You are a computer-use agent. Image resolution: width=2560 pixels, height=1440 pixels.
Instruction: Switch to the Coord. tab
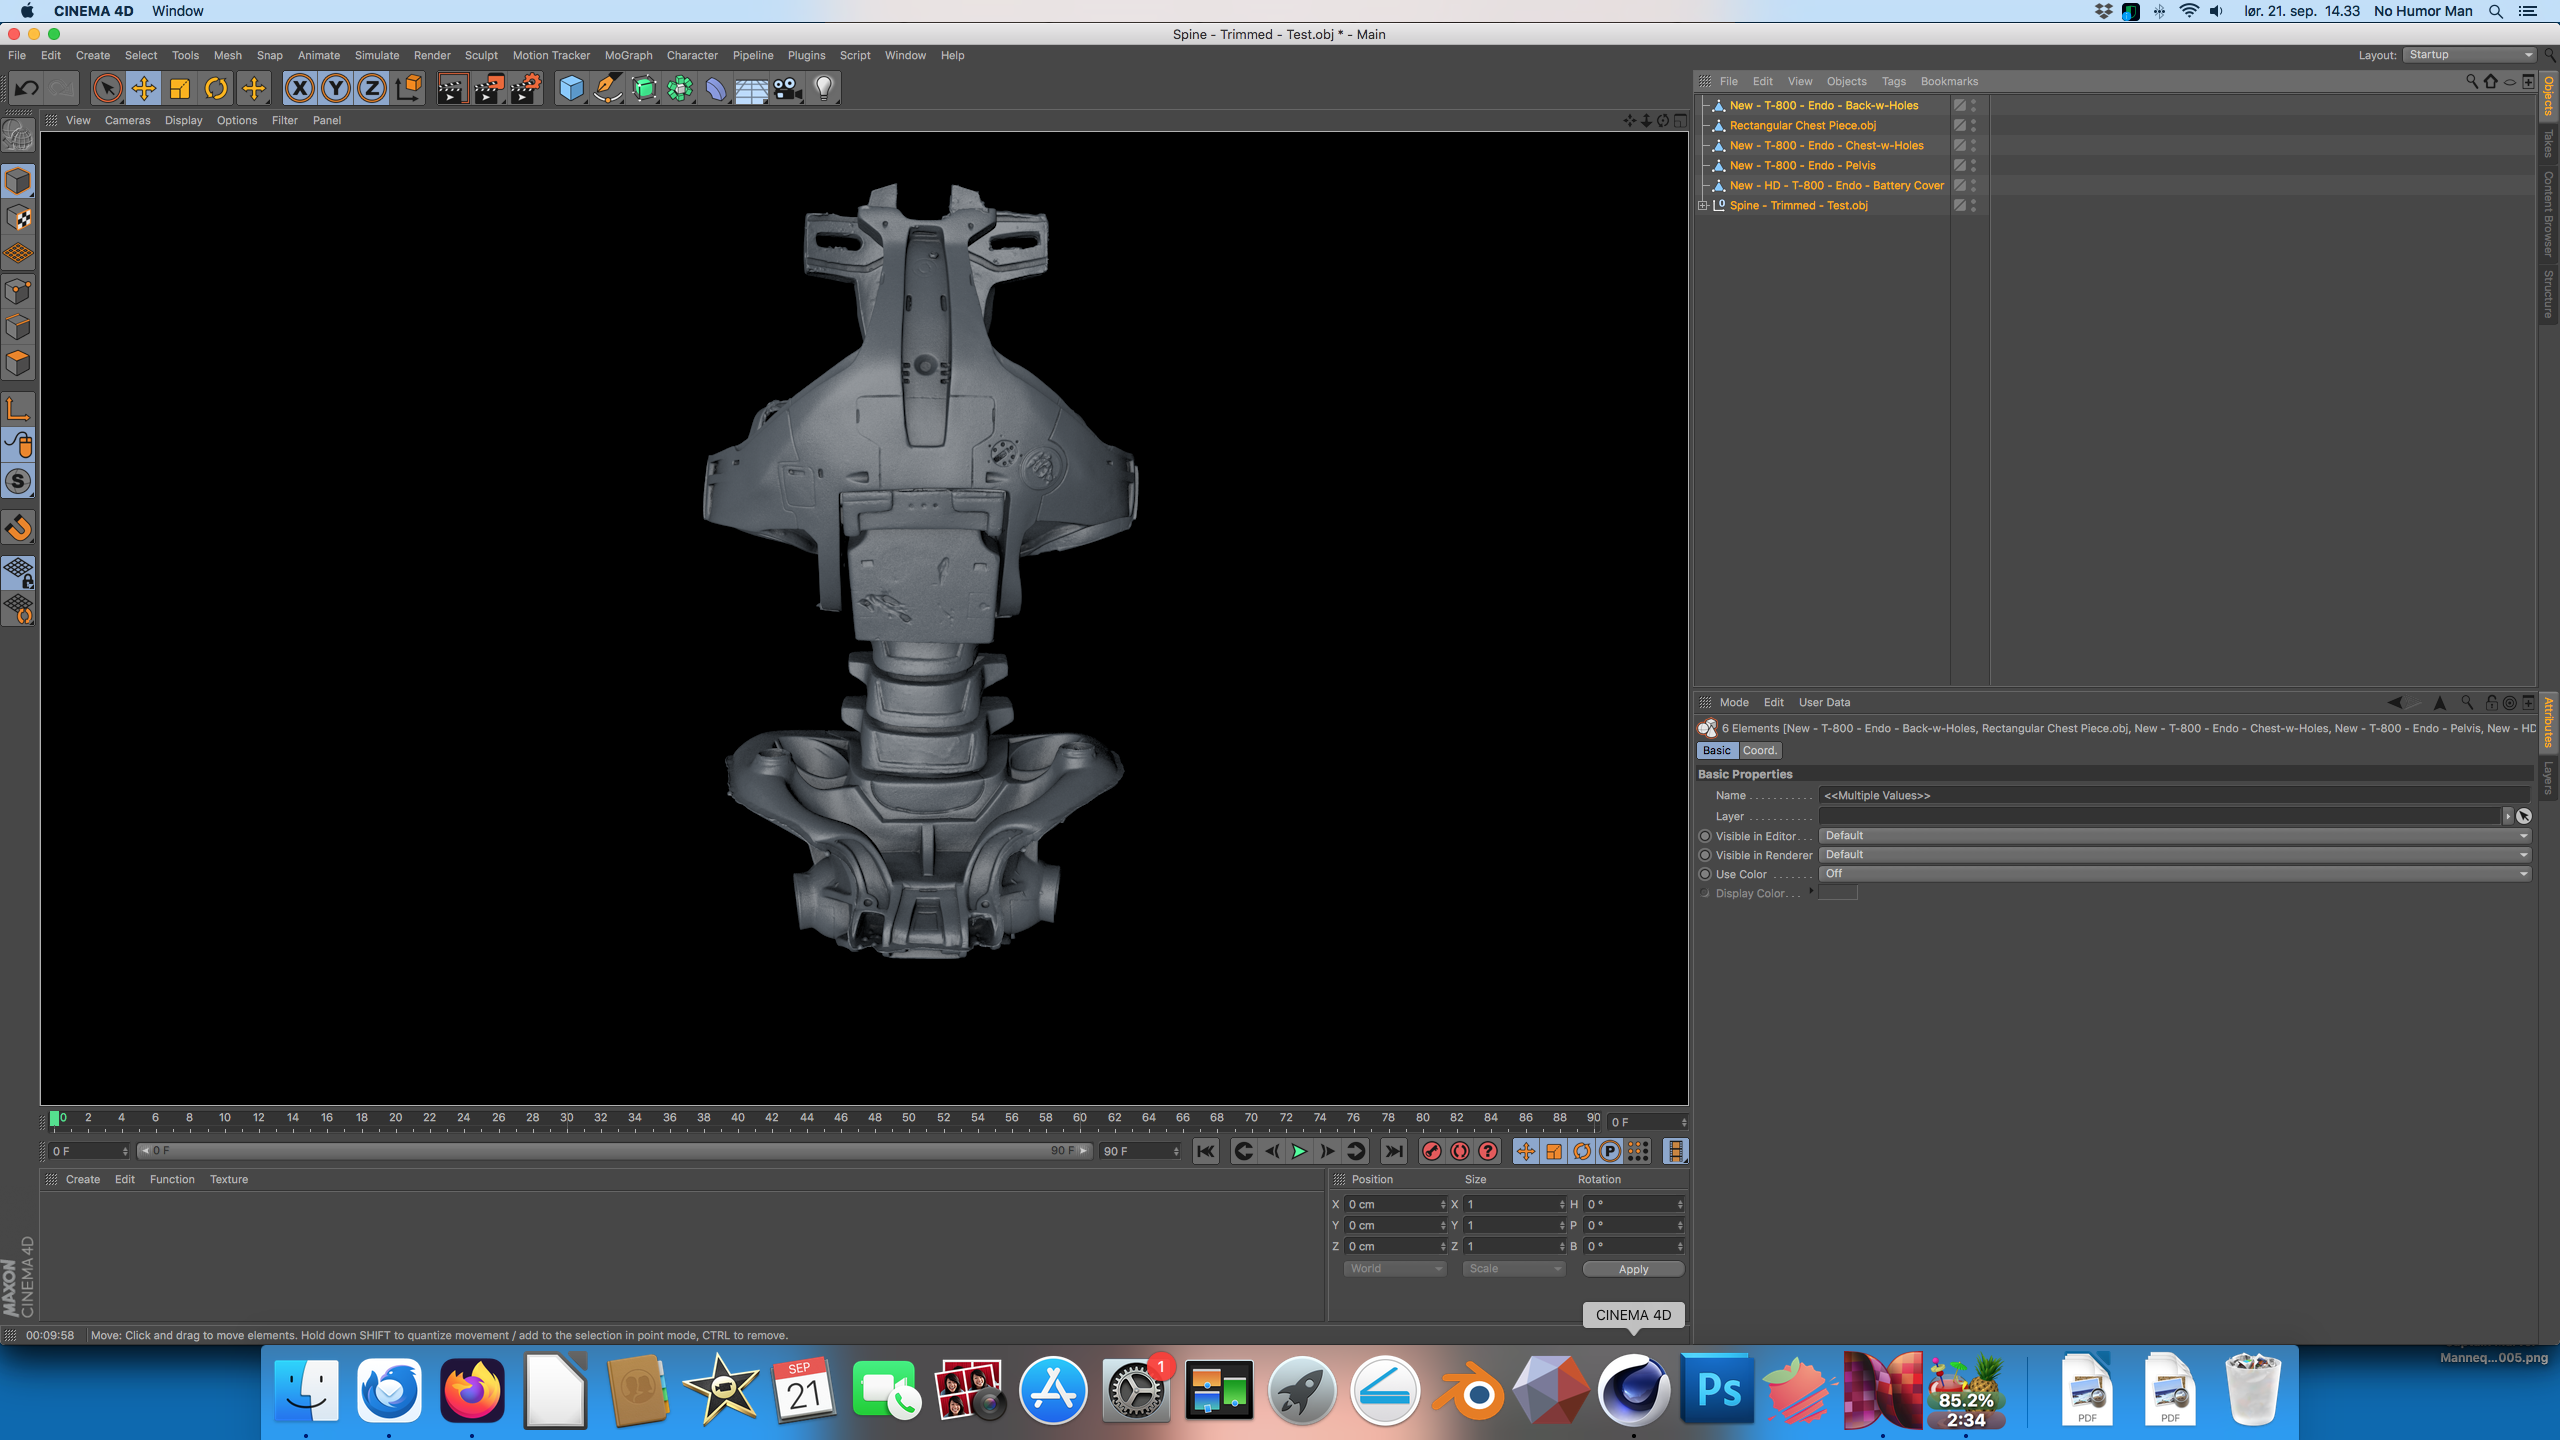pyautogui.click(x=1760, y=750)
